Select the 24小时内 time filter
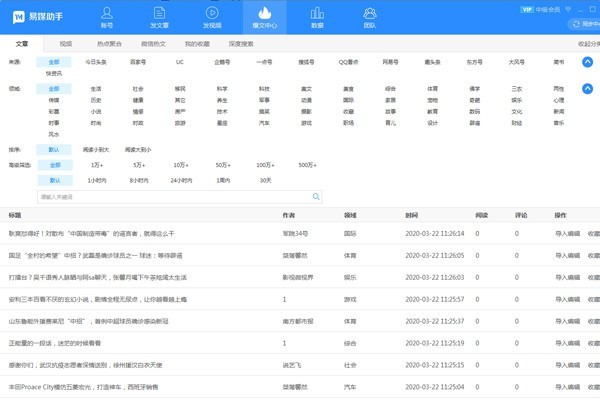 [180, 180]
